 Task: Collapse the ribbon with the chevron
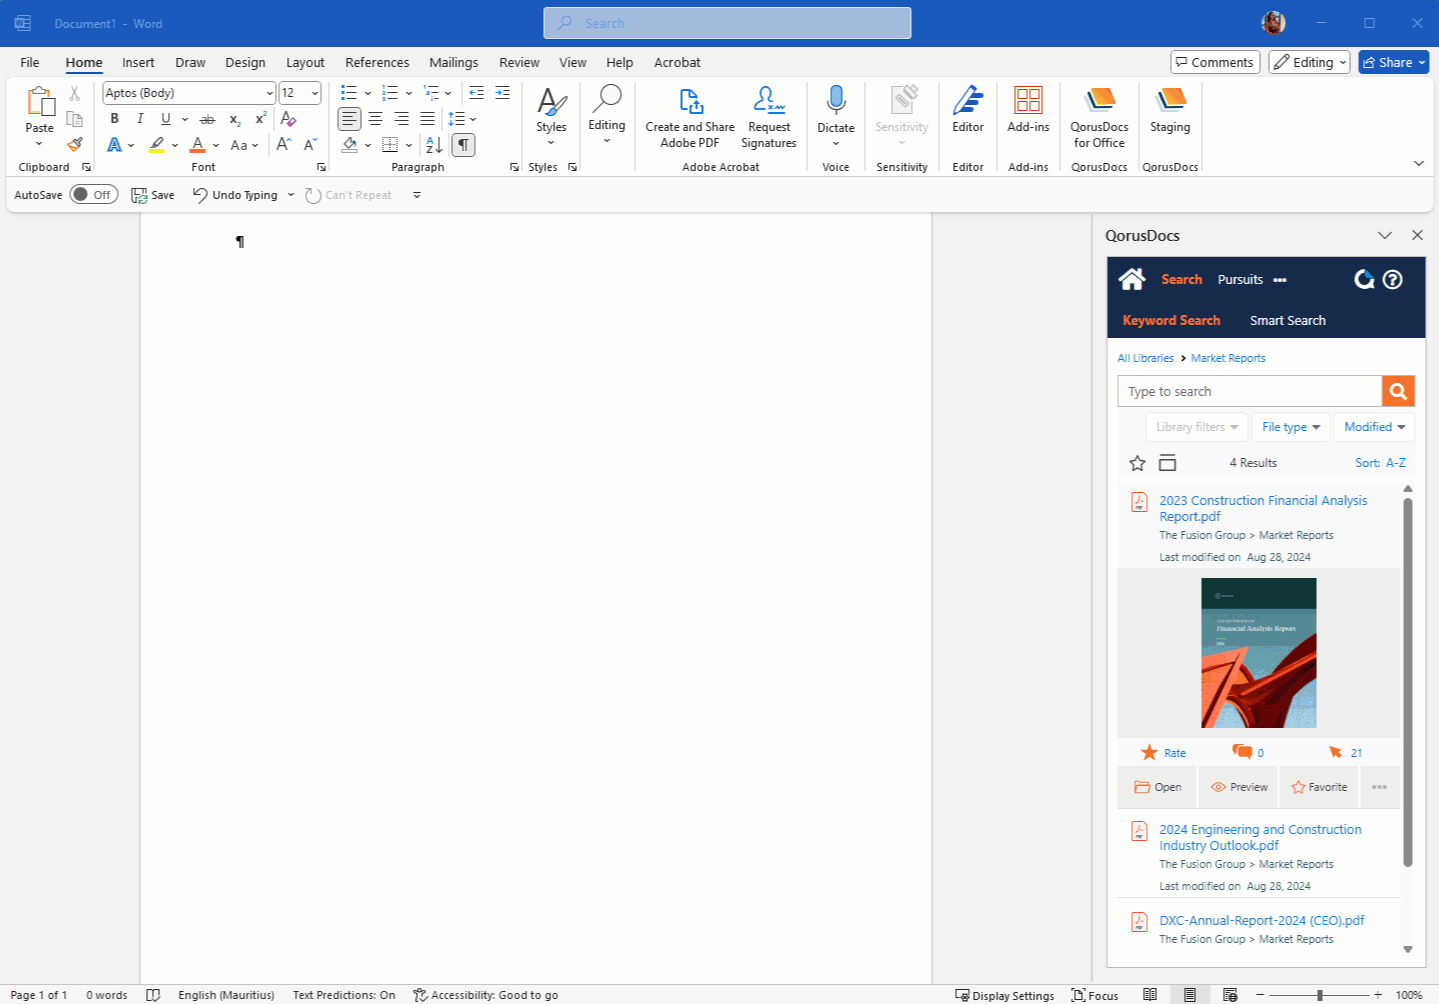click(1418, 163)
